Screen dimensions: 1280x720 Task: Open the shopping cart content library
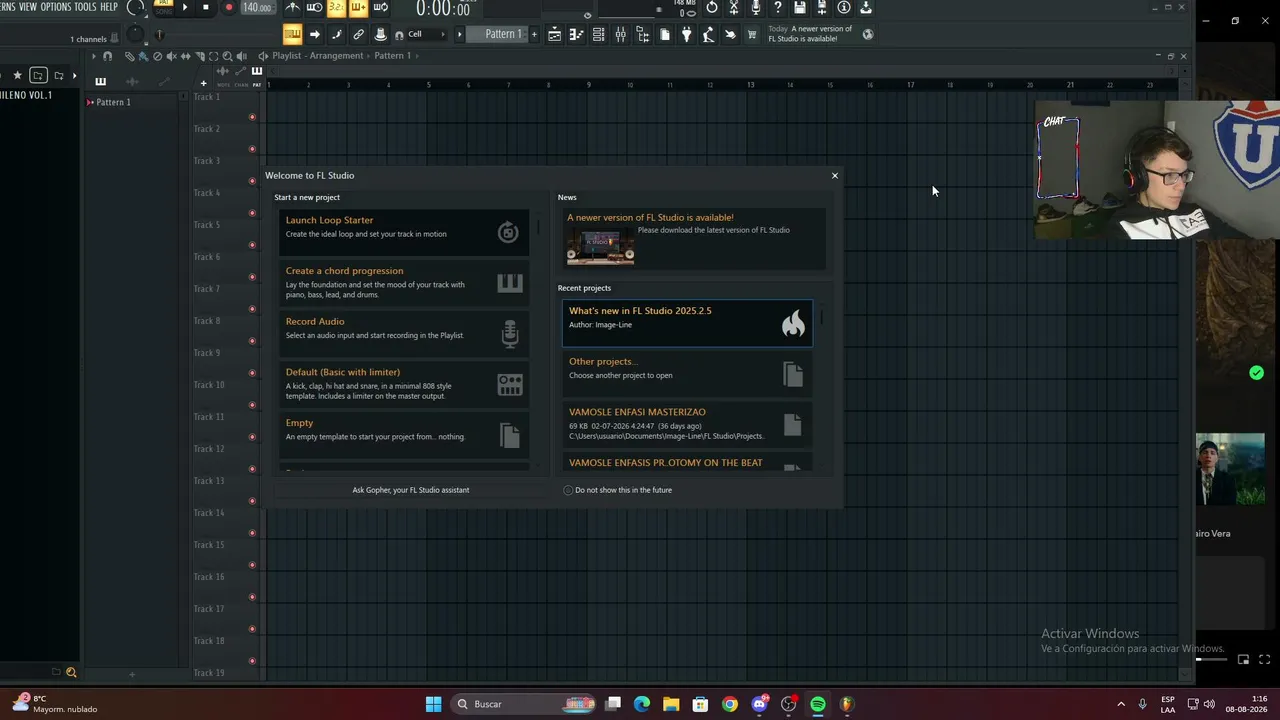752,34
